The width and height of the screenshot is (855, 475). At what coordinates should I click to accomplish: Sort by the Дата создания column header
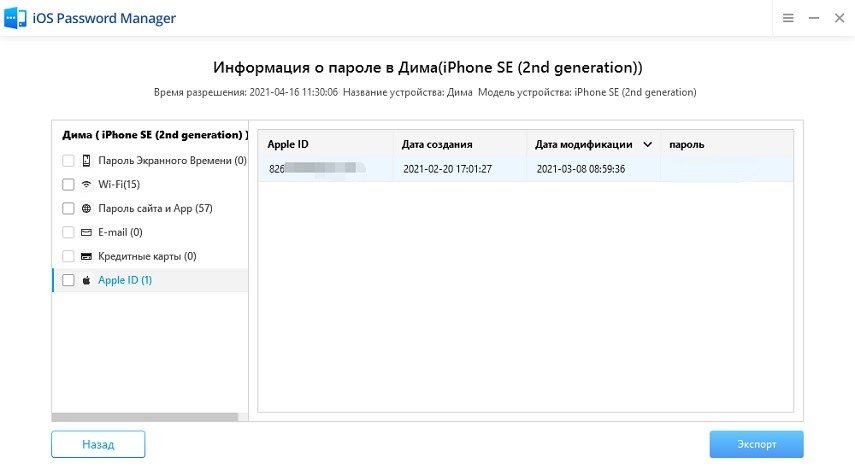[436, 144]
